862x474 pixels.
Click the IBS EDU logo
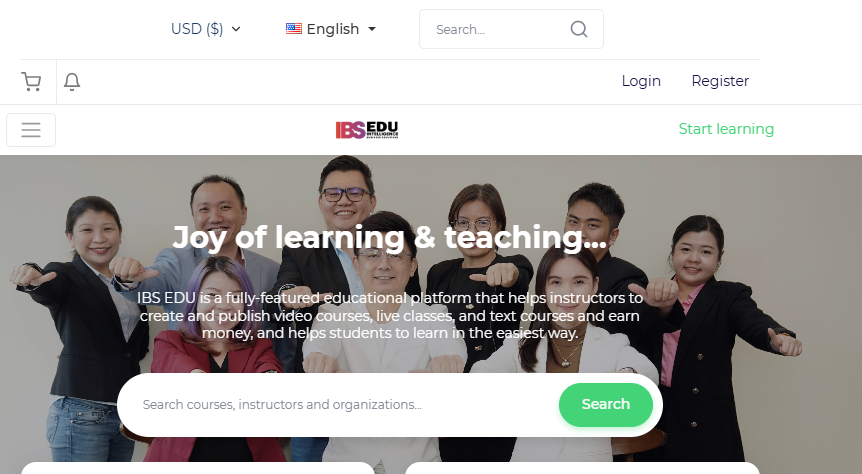coord(367,130)
